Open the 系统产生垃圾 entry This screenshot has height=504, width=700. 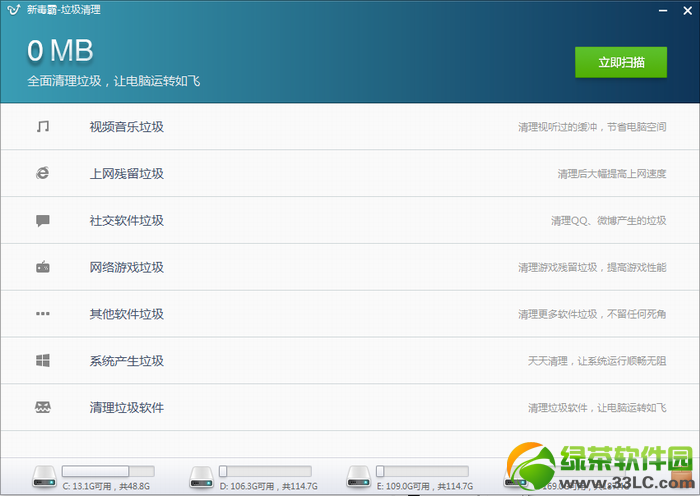click(x=350, y=361)
